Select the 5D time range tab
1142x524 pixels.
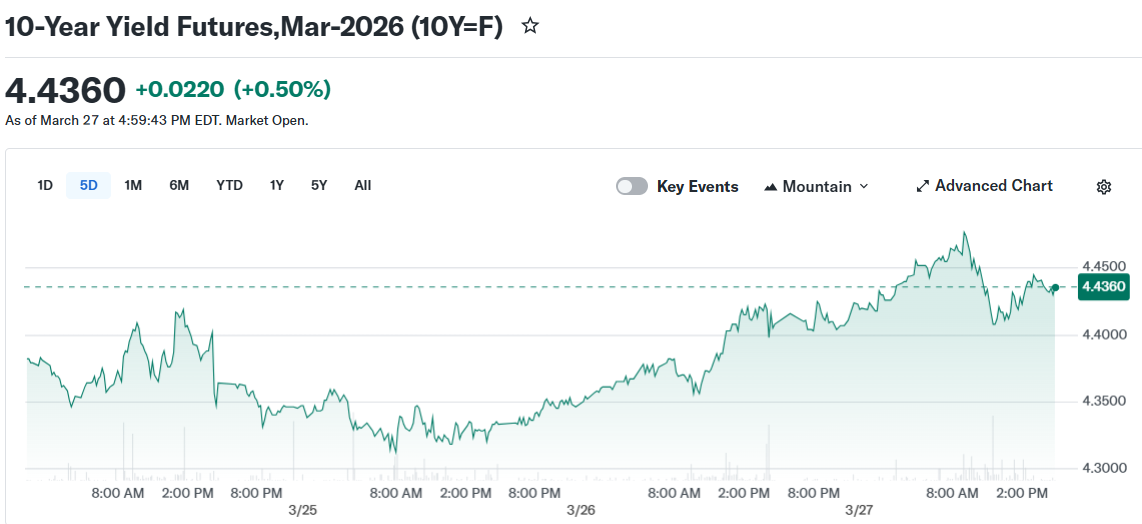[x=88, y=185]
